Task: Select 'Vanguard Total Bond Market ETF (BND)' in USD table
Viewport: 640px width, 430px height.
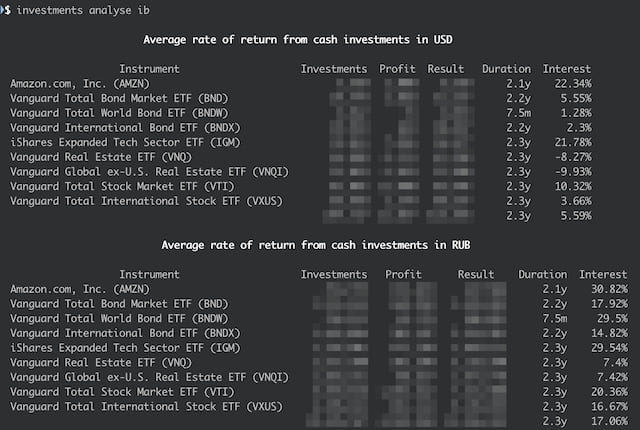Action: tap(119, 98)
